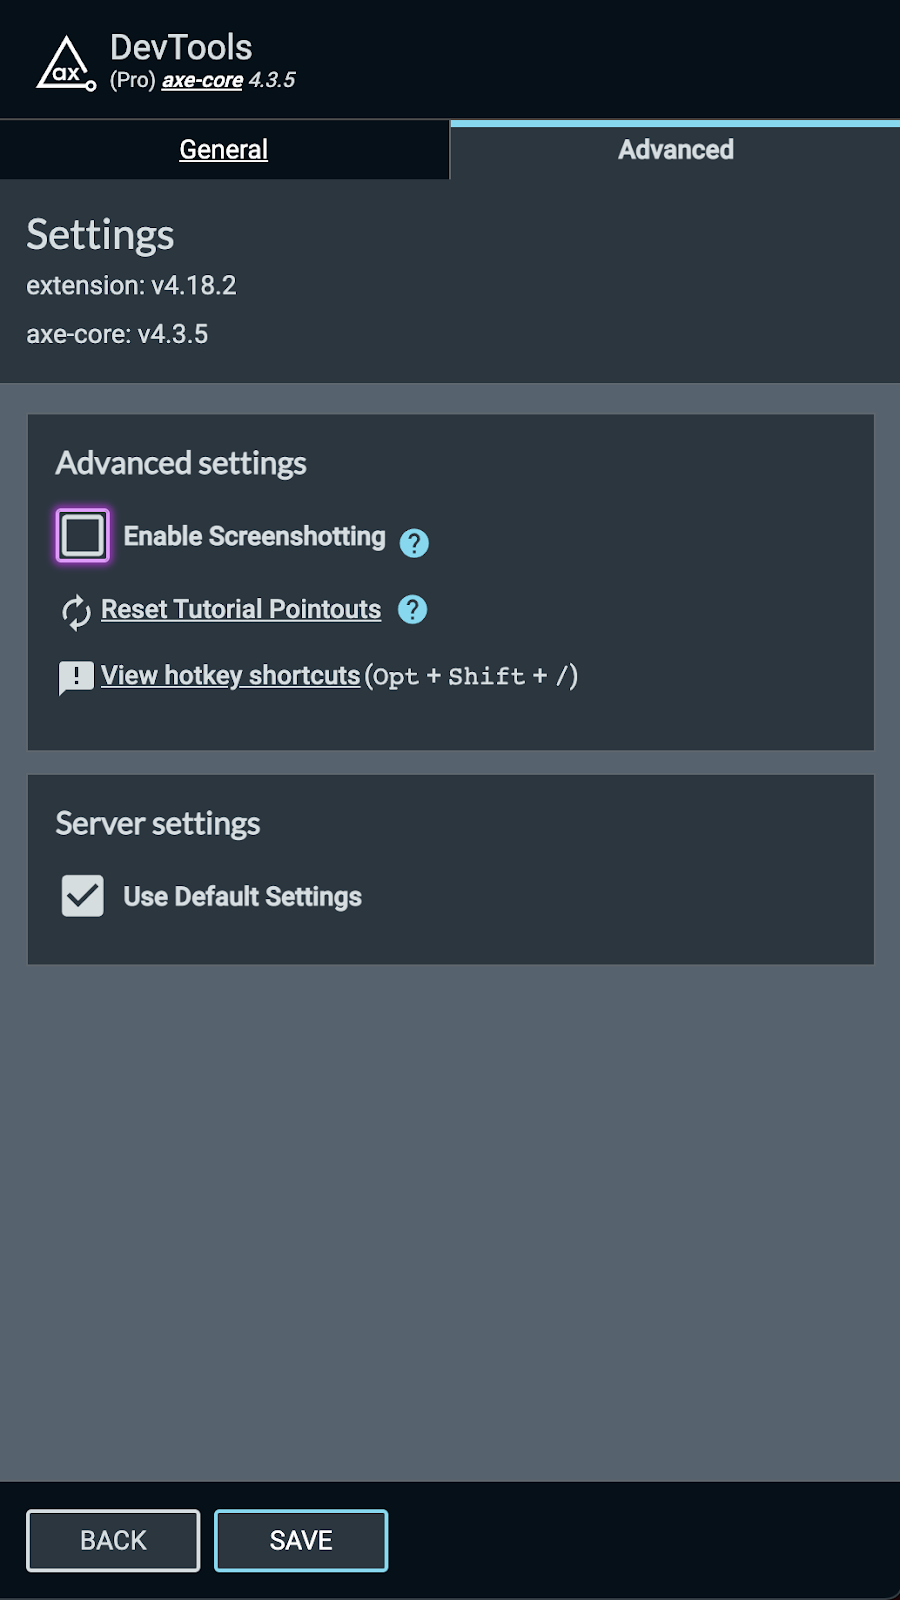
Task: Click help icon beside Reset Tutorial Pointouts
Action: pyautogui.click(x=412, y=609)
